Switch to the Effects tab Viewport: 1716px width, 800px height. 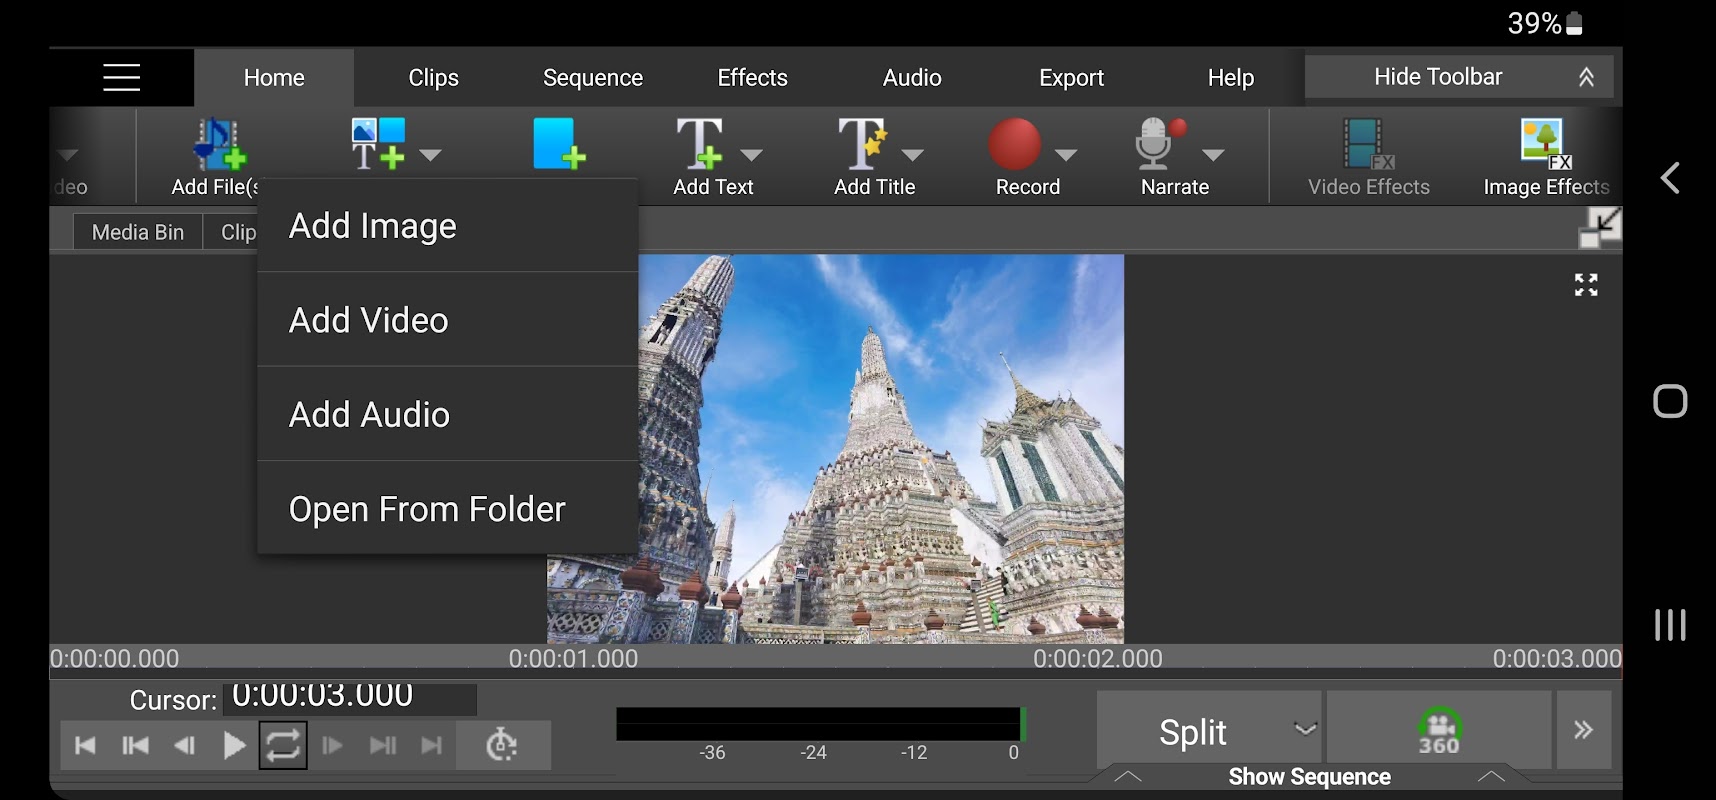click(x=752, y=78)
